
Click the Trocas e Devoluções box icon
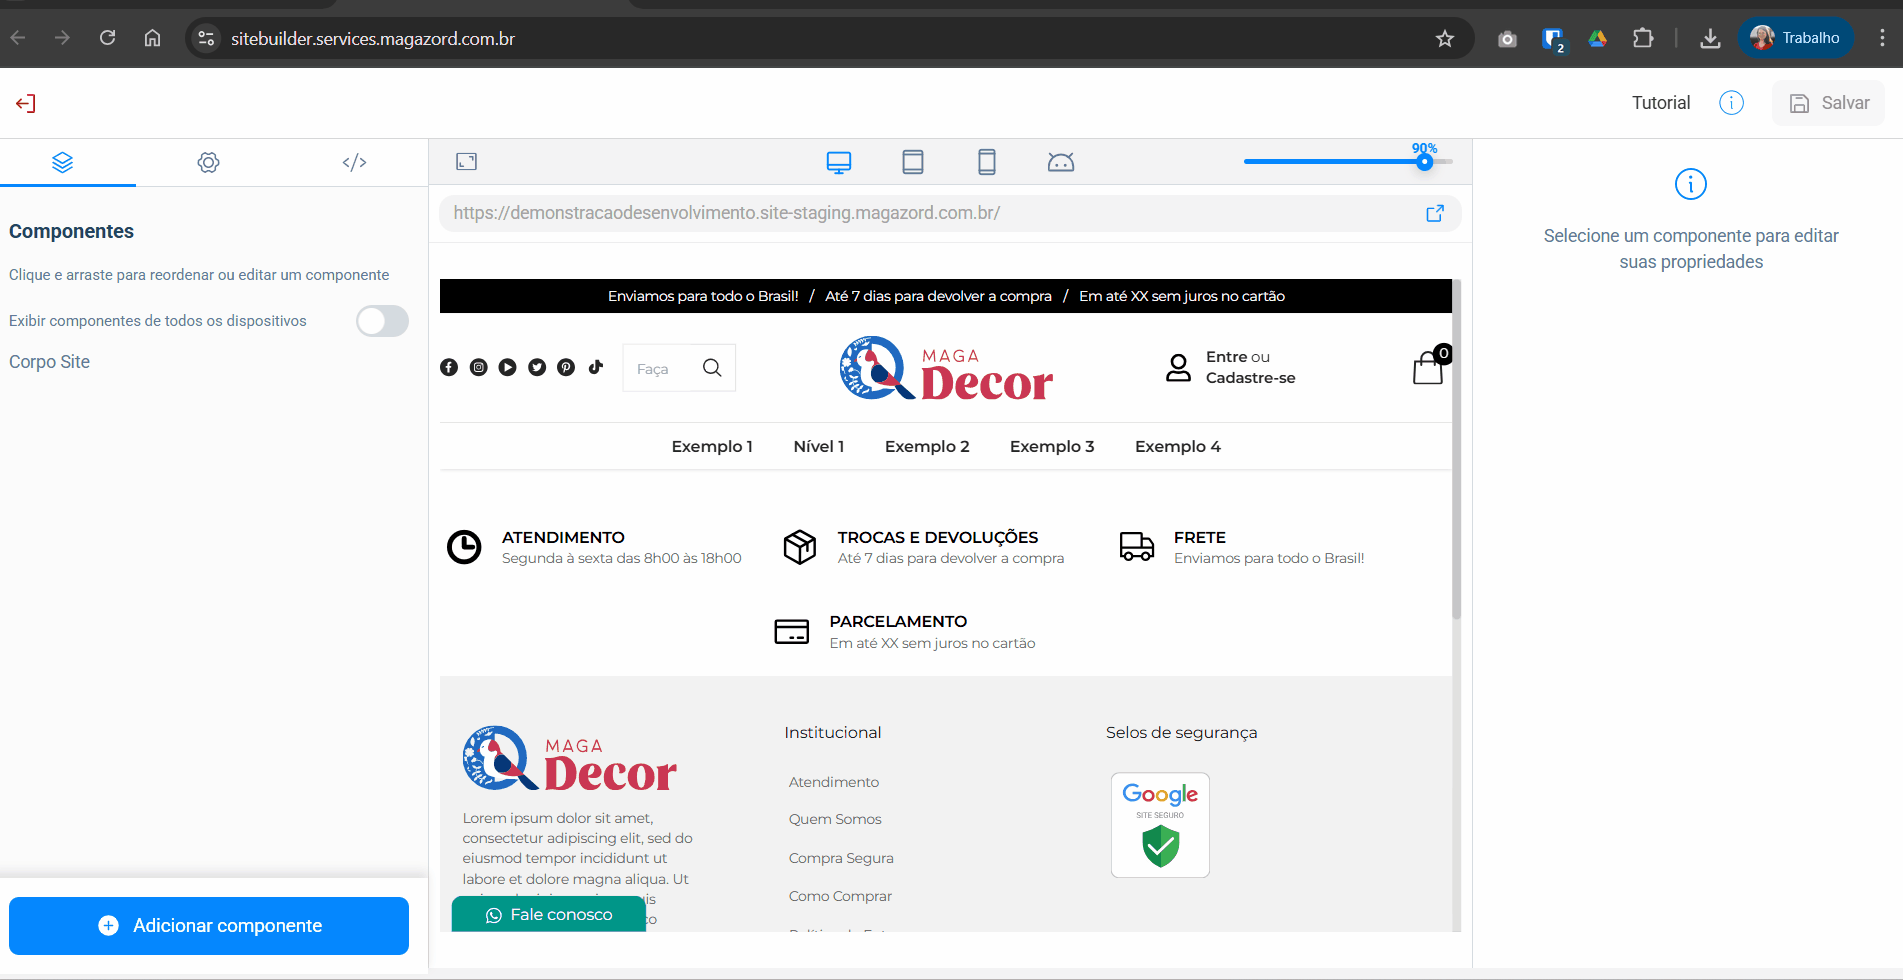click(800, 547)
